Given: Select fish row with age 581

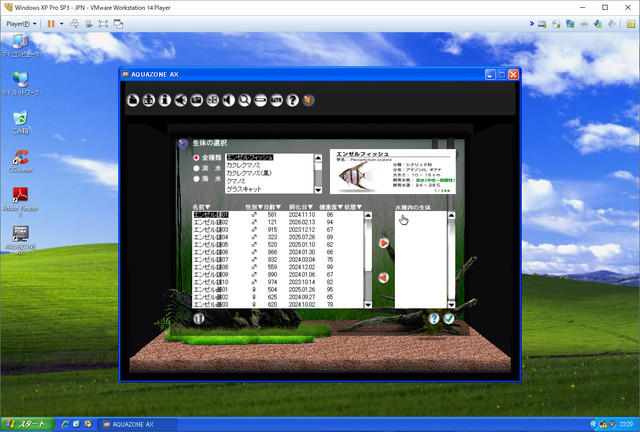Looking at the screenshot, I should point(278,215).
